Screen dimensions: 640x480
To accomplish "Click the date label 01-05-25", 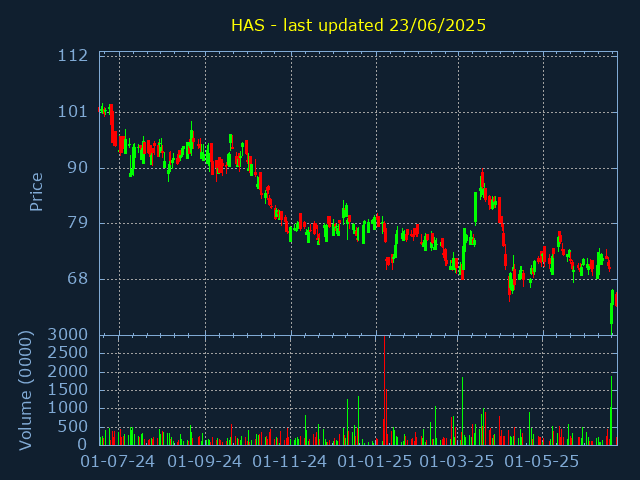I will [542, 462].
